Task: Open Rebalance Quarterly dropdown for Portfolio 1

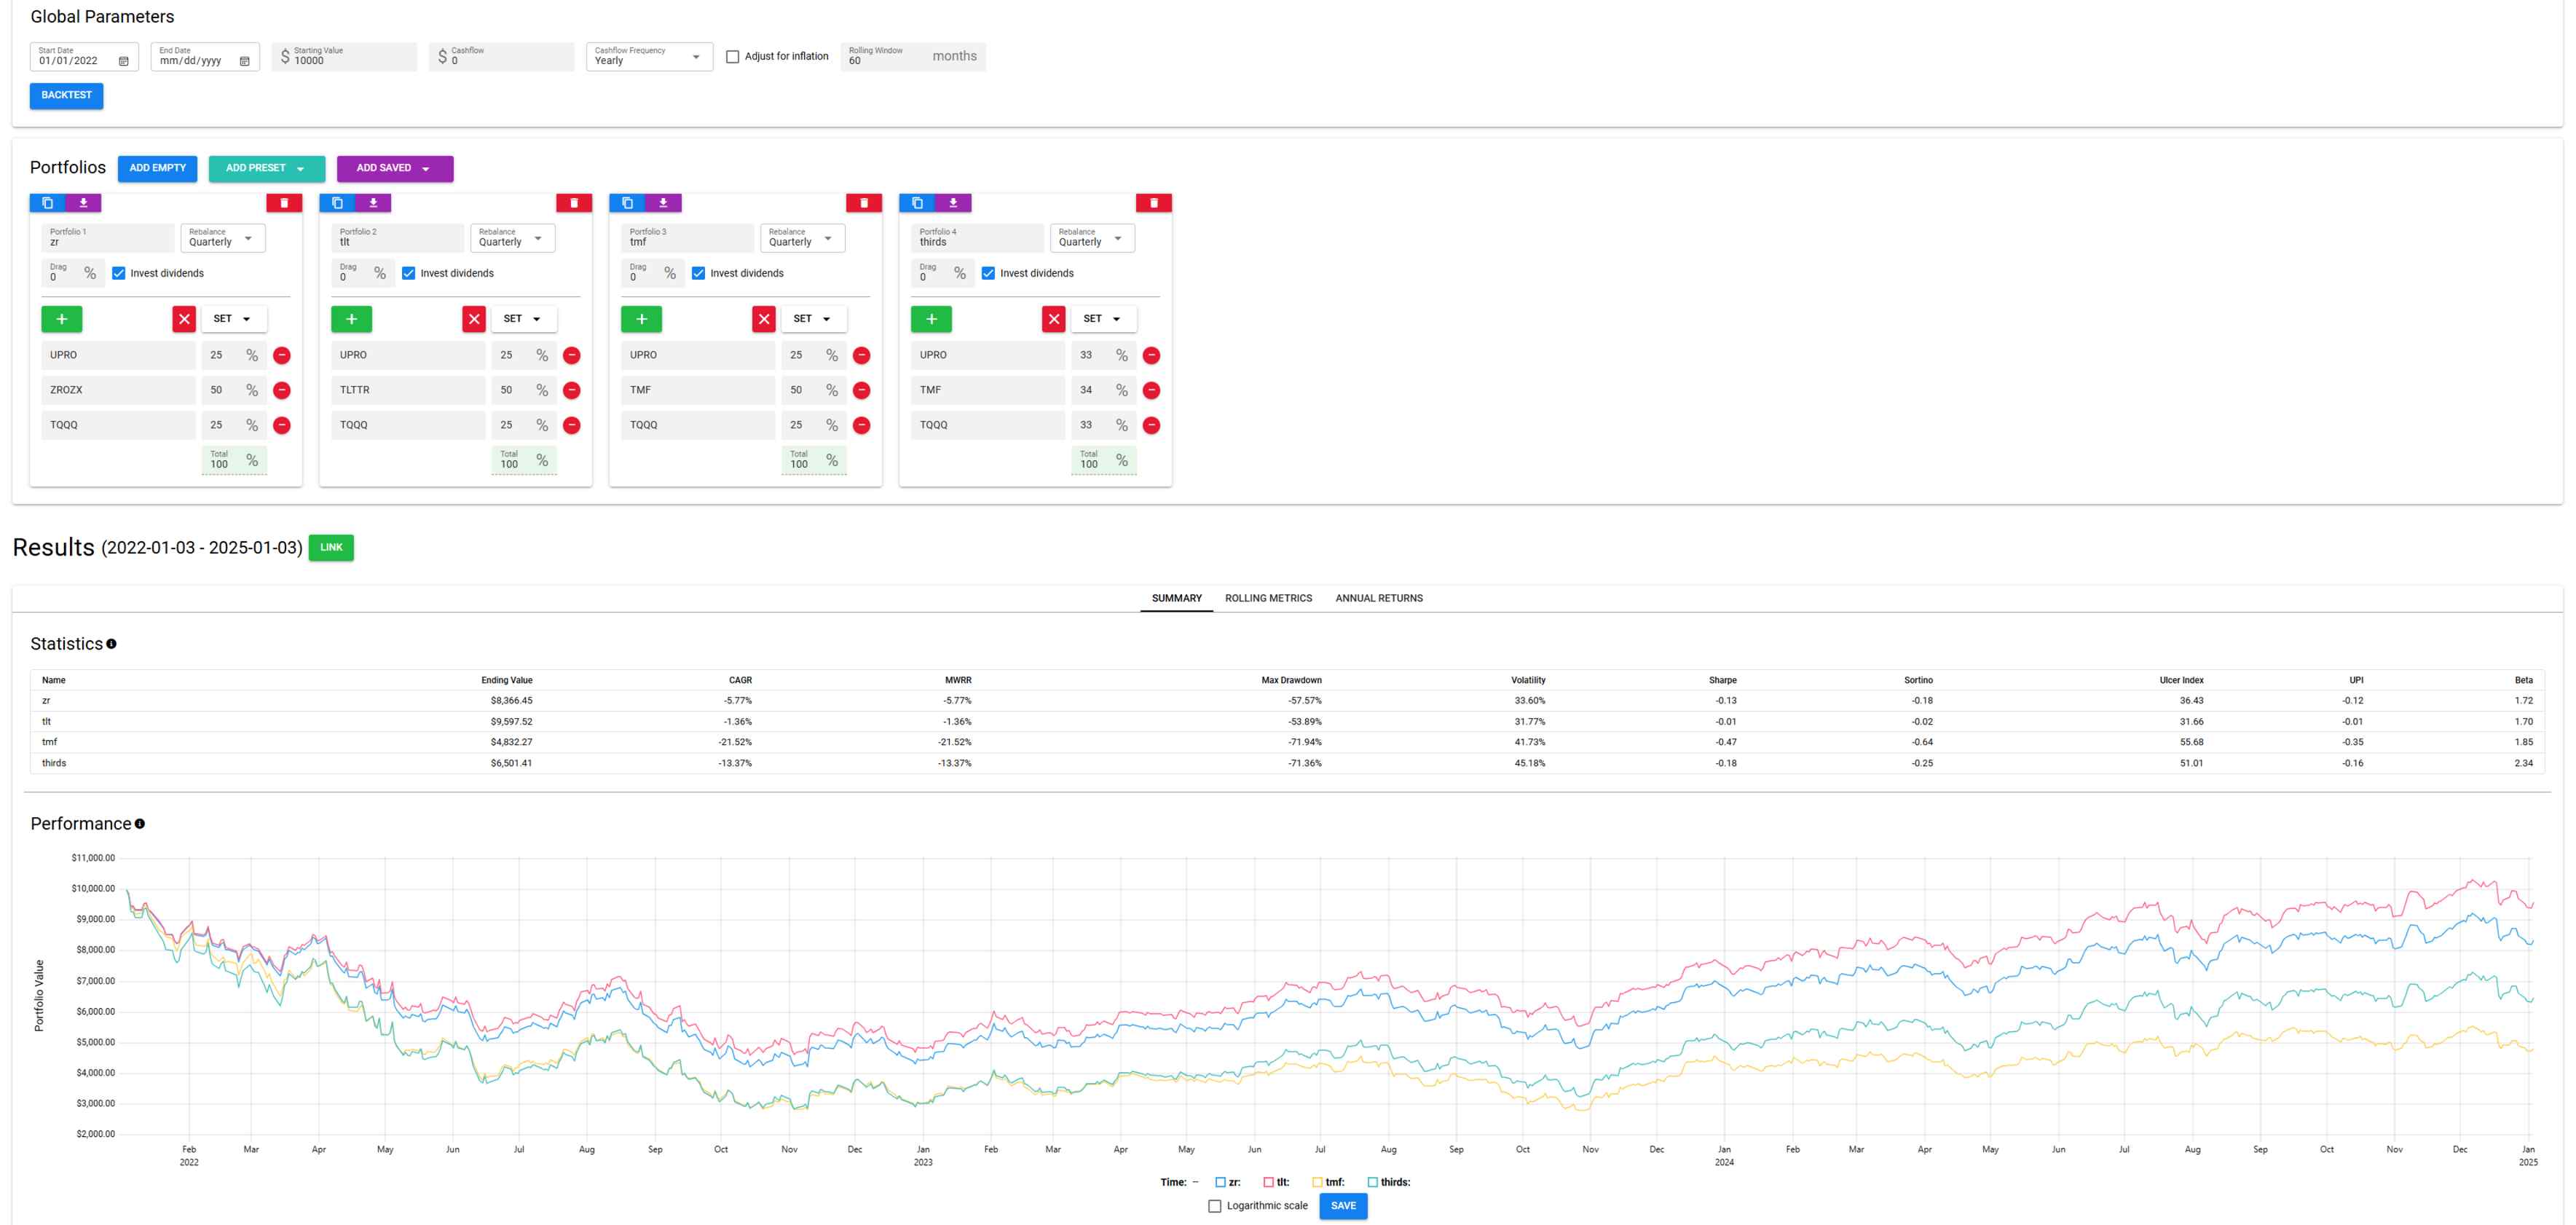Action: 222,238
